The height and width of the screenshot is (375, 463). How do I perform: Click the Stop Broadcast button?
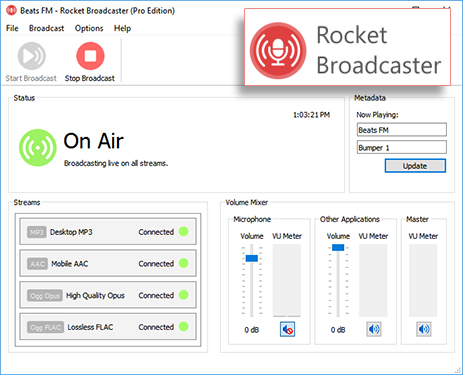(x=90, y=62)
